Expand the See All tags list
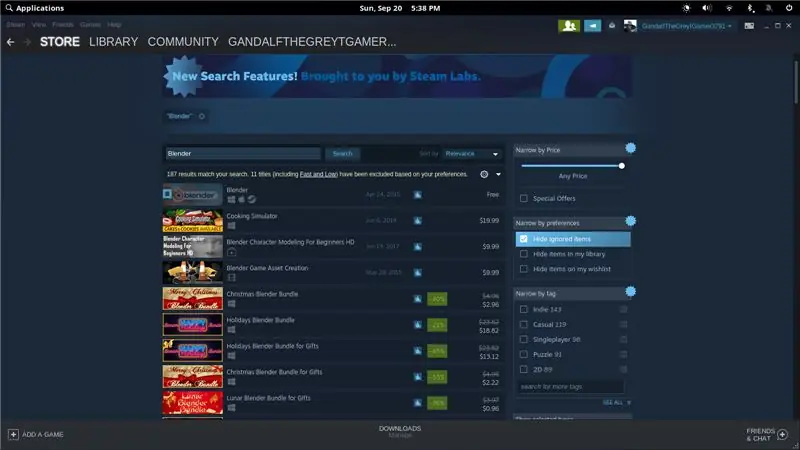800x450 pixels. click(617, 403)
